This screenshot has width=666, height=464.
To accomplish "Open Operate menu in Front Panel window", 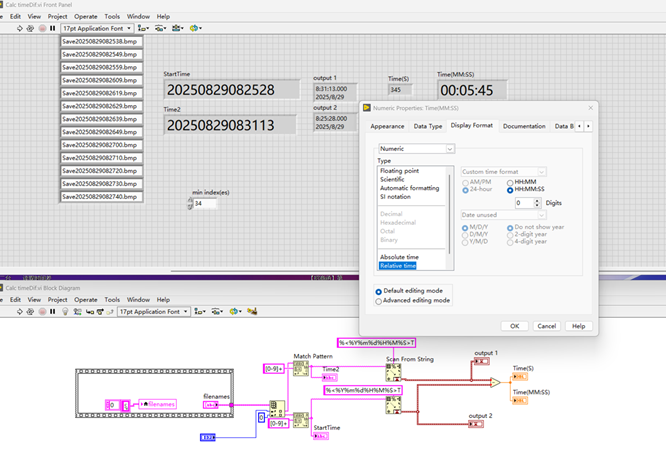I will (86, 17).
